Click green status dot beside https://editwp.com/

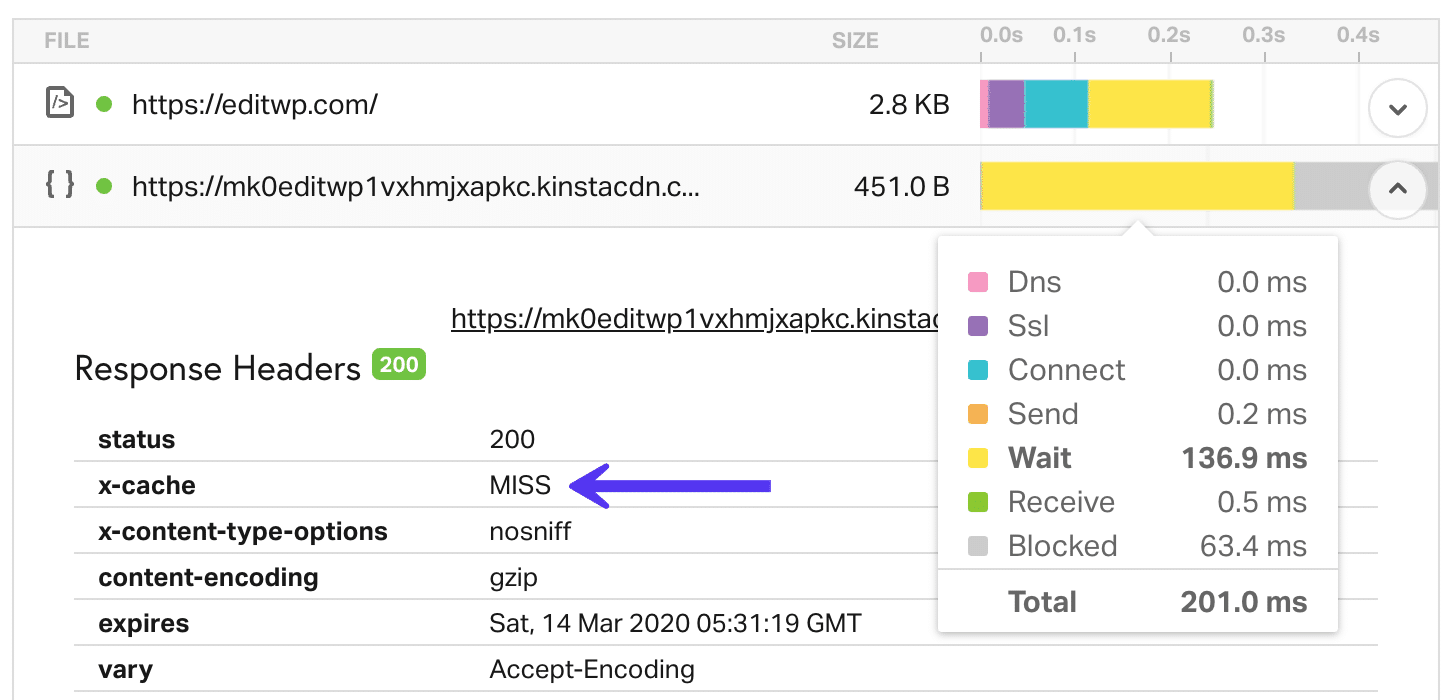pyautogui.click(x=104, y=104)
